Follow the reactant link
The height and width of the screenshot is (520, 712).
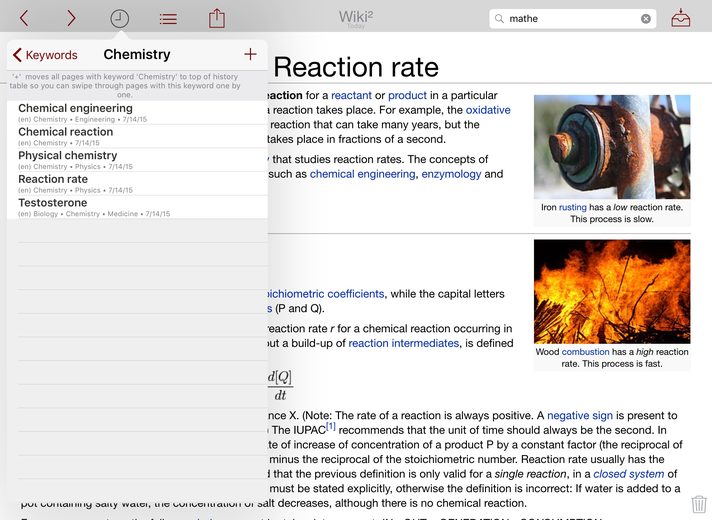(351, 95)
